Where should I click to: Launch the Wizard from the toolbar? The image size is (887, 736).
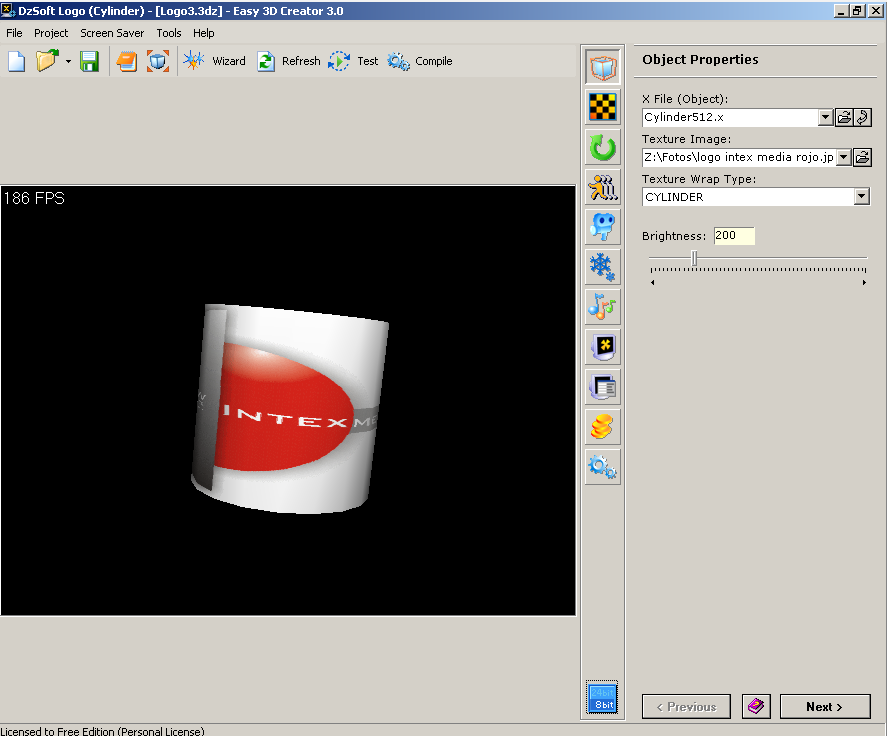[214, 61]
